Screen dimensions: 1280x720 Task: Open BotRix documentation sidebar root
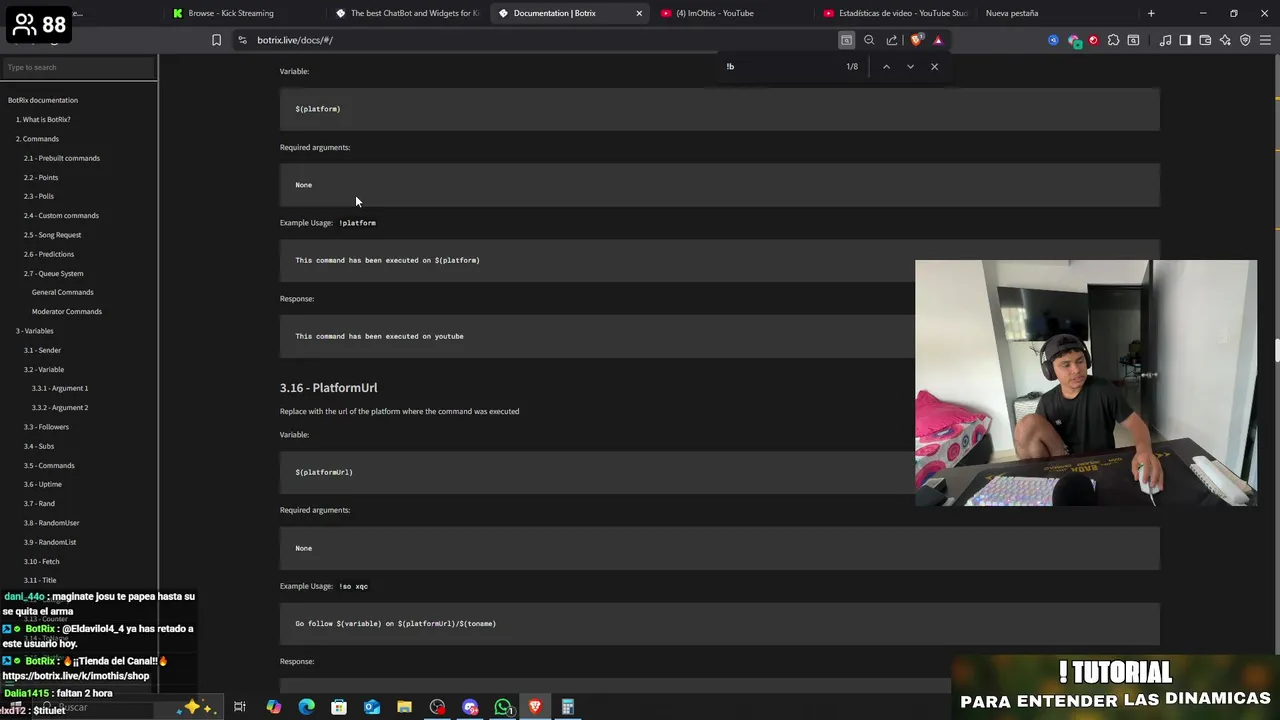(43, 100)
